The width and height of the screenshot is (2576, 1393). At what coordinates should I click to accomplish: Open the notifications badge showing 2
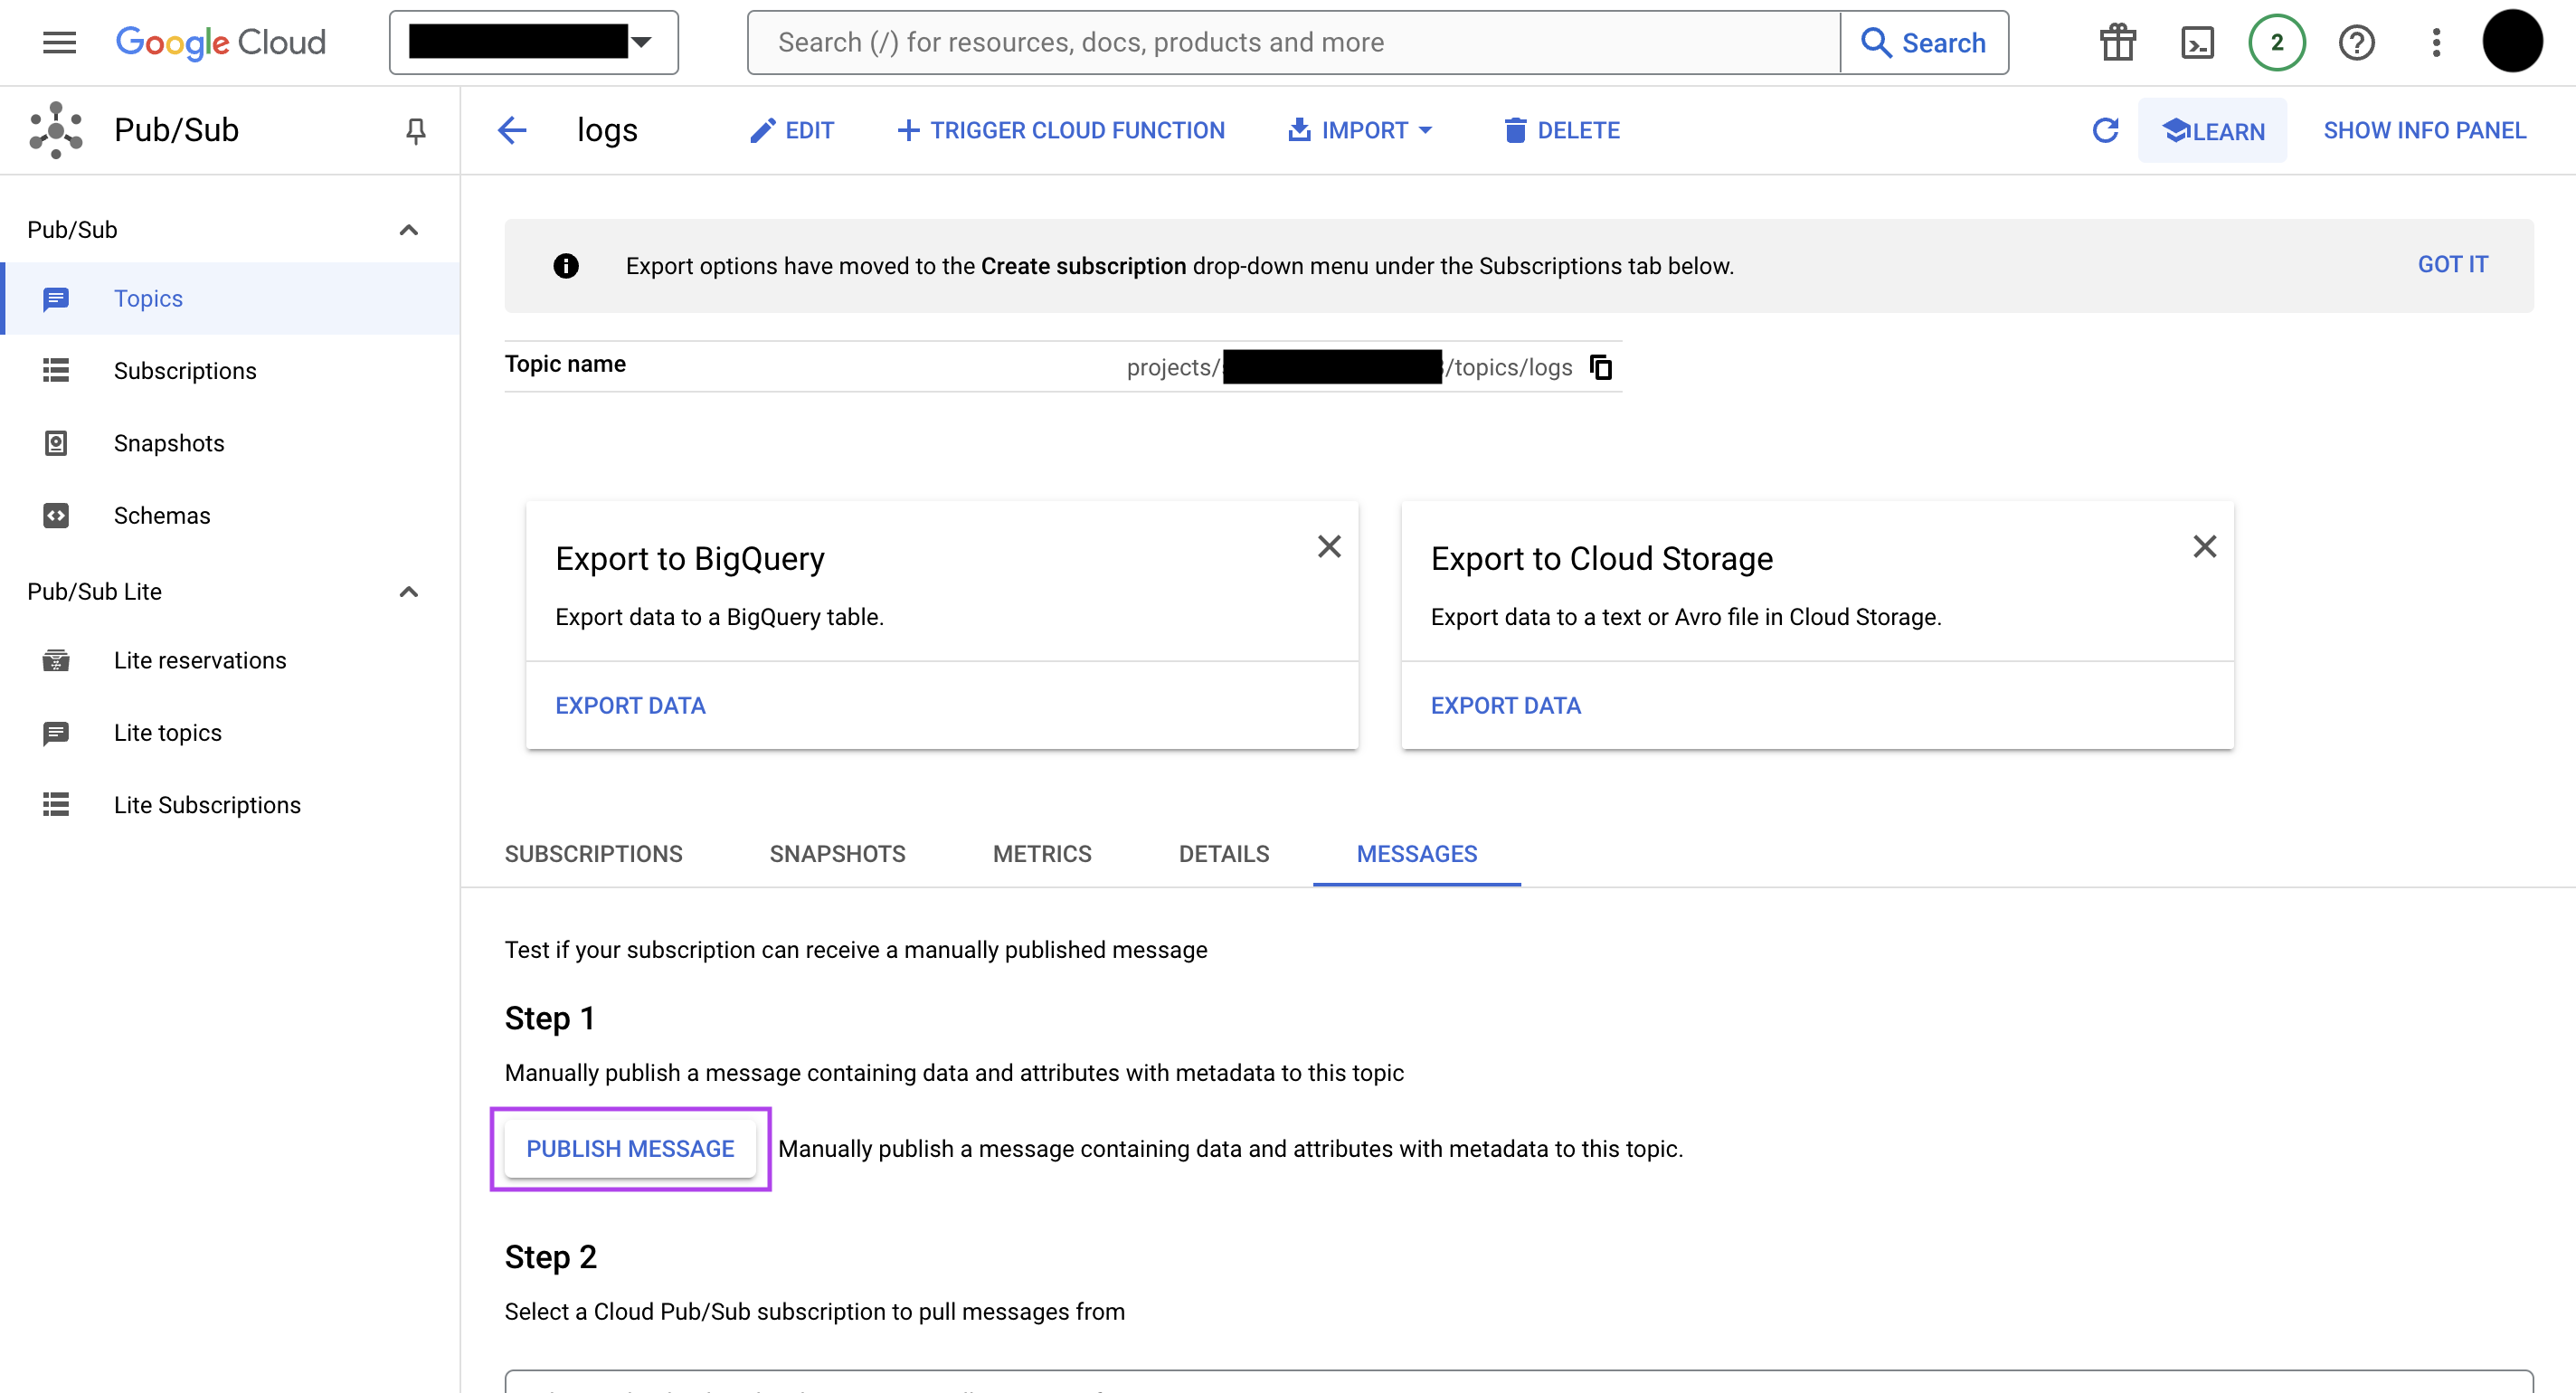point(2276,42)
